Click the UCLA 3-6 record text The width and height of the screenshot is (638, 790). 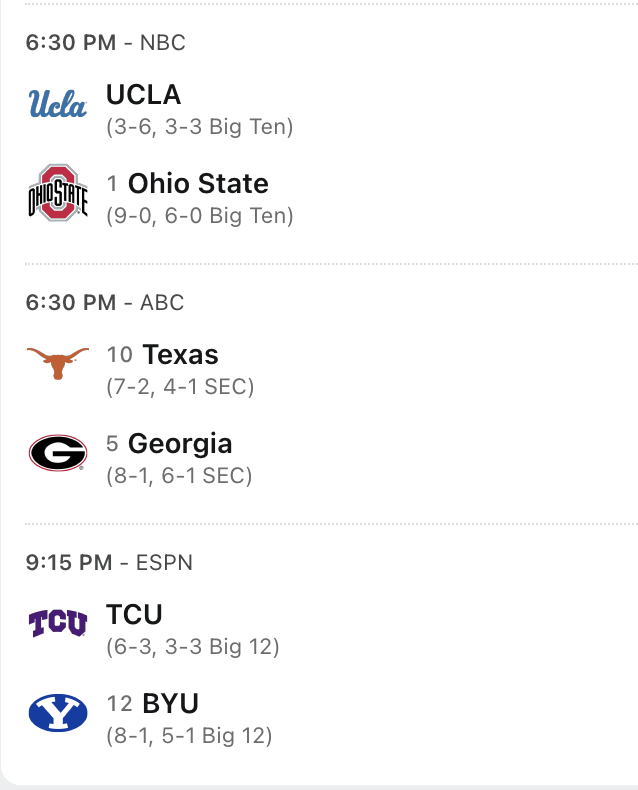coord(199,128)
